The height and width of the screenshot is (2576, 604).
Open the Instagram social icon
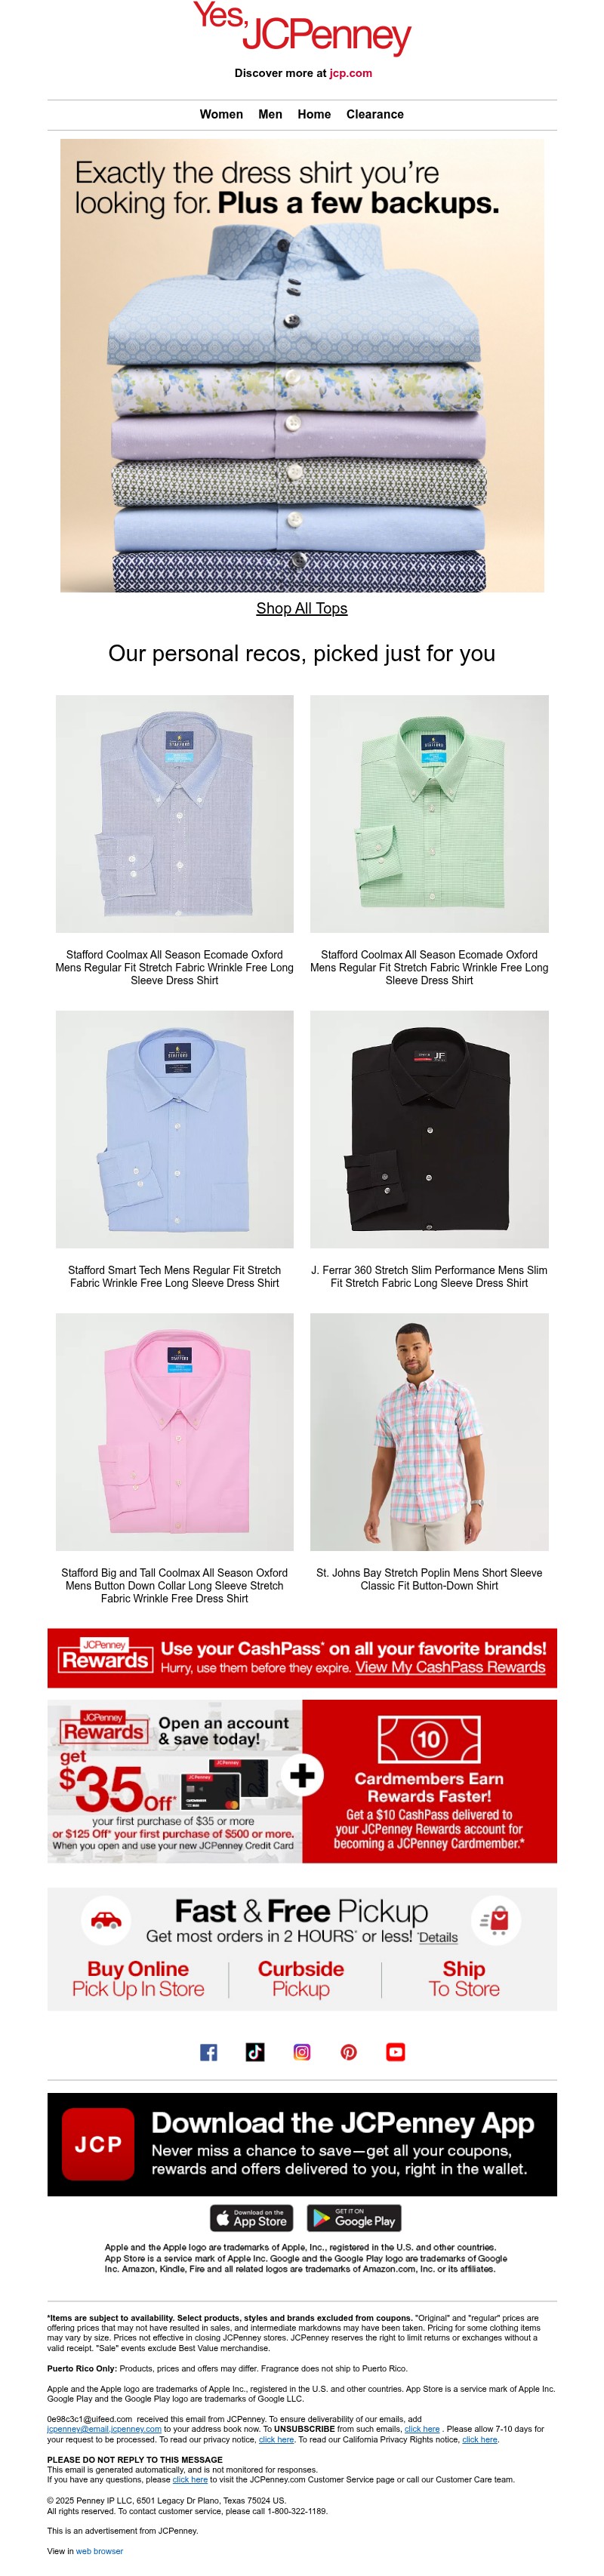[302, 2053]
